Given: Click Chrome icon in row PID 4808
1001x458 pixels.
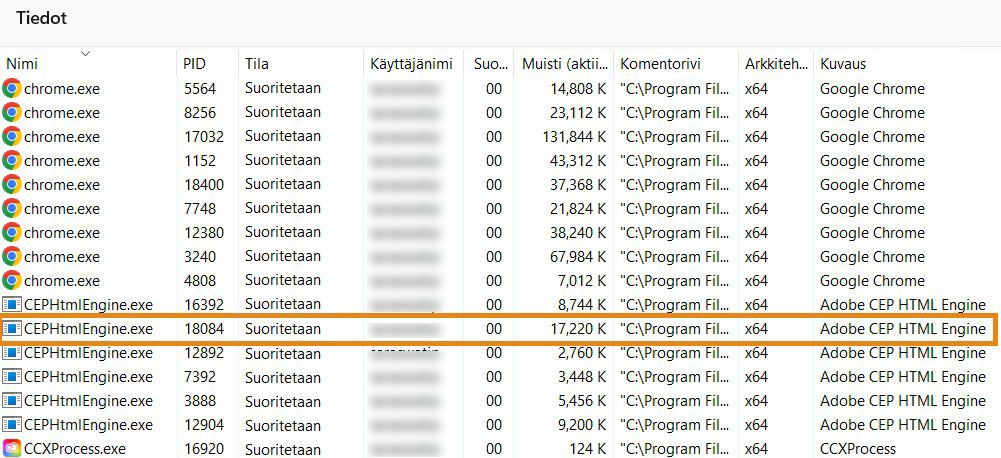Looking at the screenshot, I should [x=11, y=280].
